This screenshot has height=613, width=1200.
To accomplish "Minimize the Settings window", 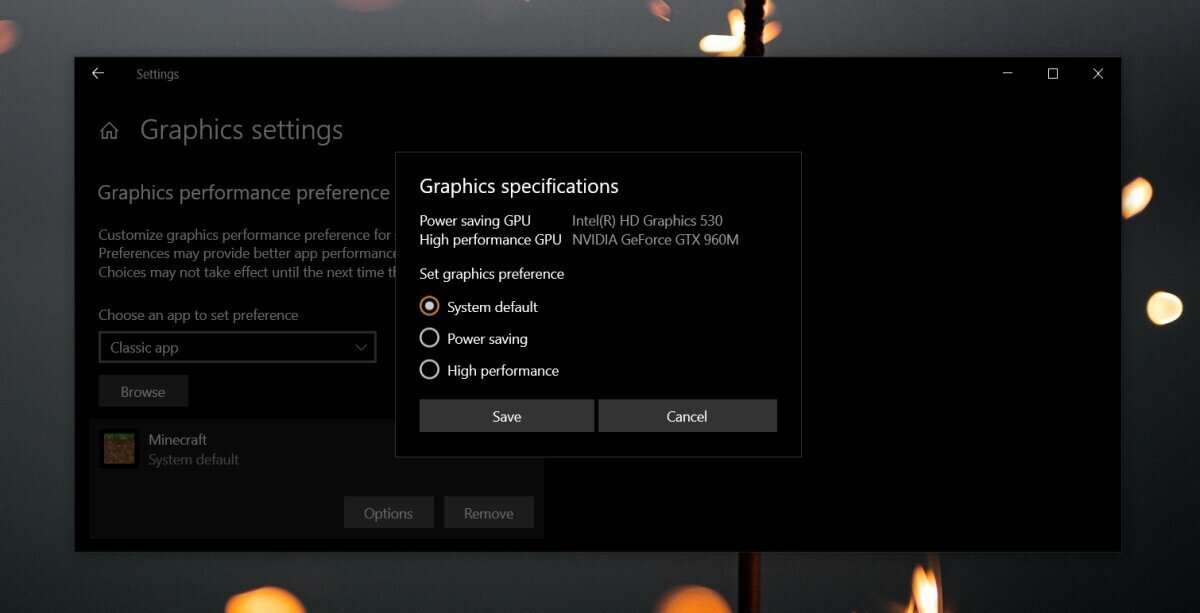I will click(x=1007, y=74).
